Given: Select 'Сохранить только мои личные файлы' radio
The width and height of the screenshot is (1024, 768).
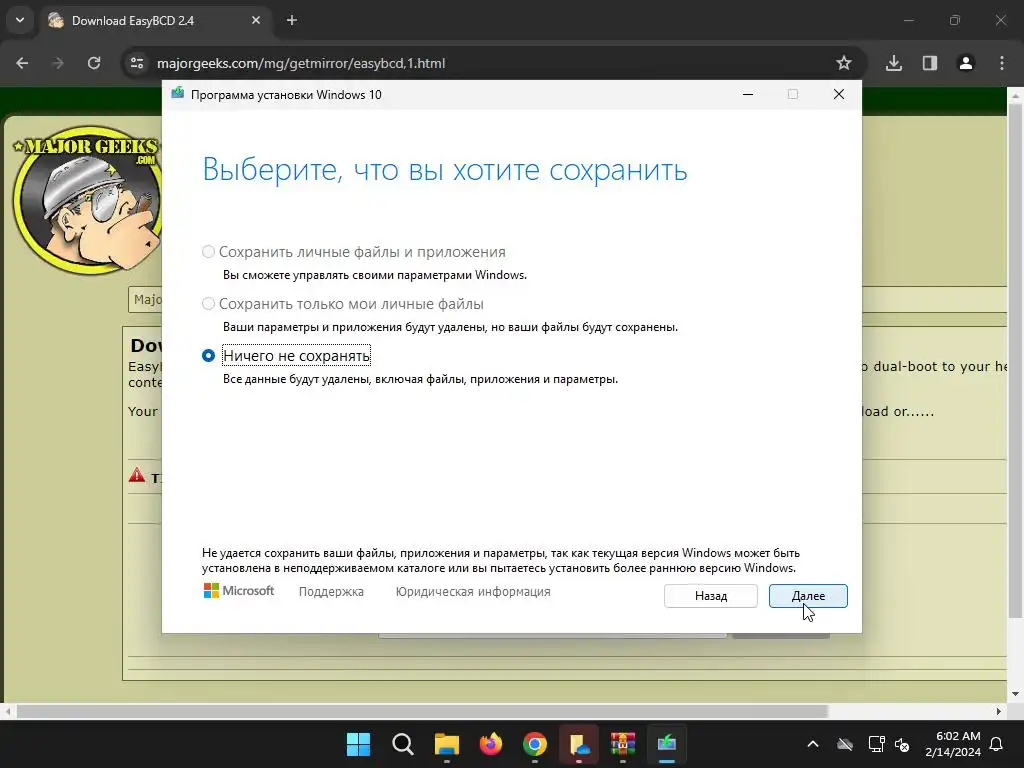Looking at the screenshot, I should [208, 304].
